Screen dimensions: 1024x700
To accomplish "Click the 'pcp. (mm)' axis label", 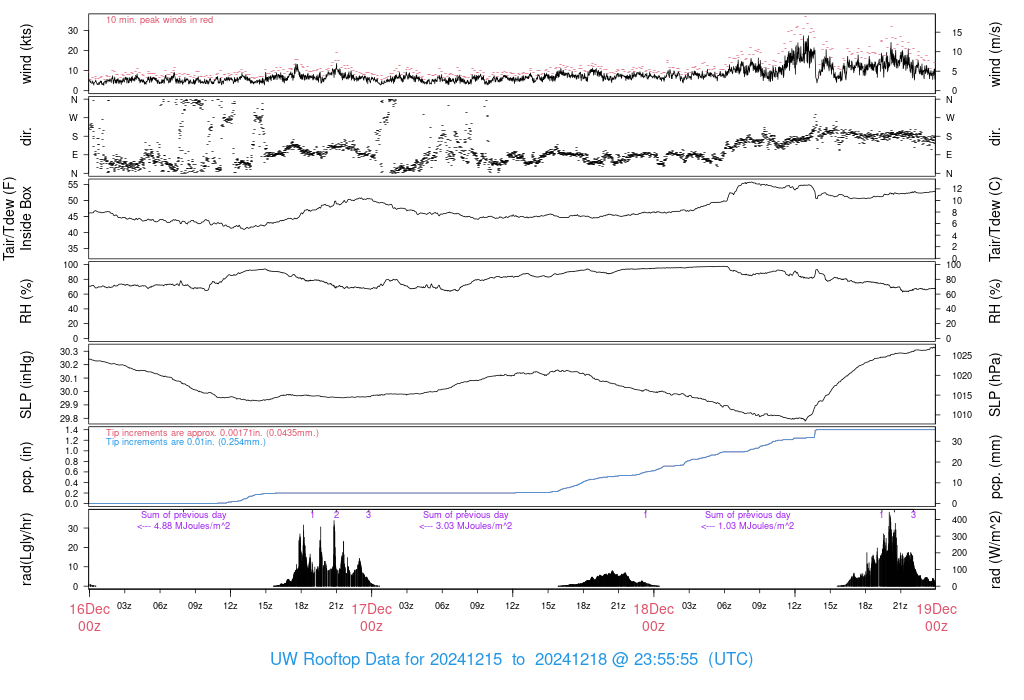I will coord(995,467).
